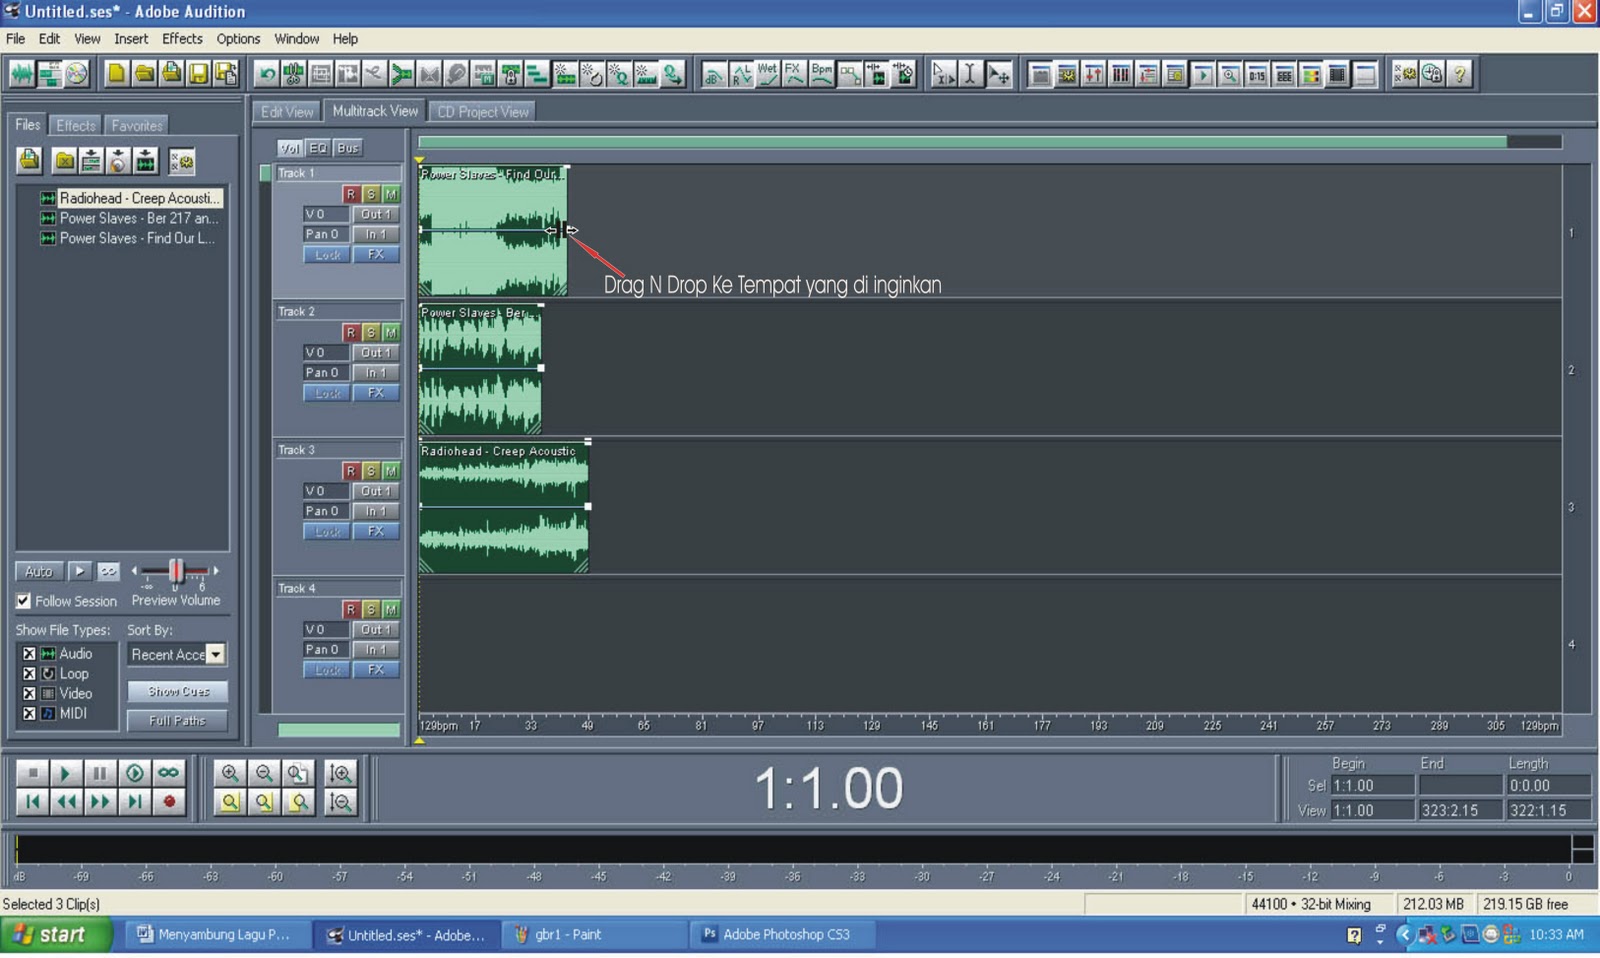
Task: Click the Full Paths button
Action: (x=177, y=720)
